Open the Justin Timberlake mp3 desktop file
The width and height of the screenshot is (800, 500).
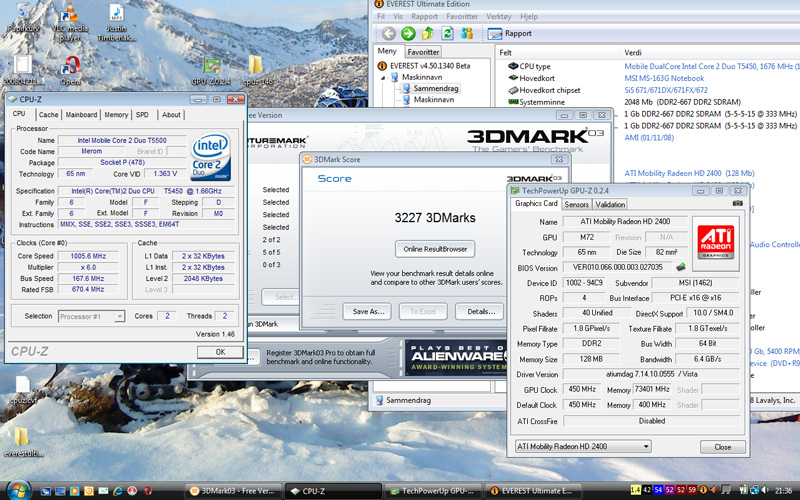coord(116,22)
